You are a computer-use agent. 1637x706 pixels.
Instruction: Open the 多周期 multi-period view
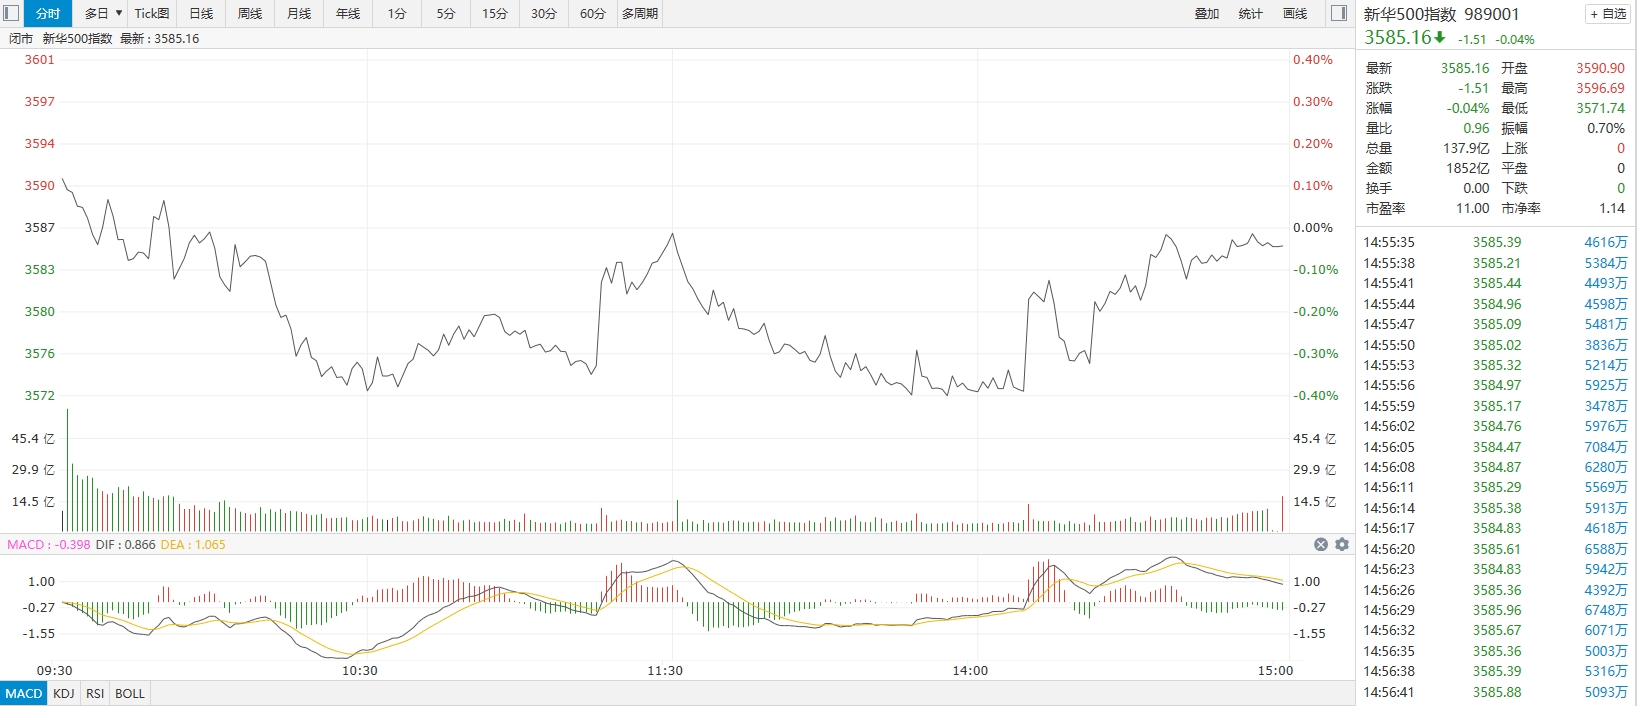tap(640, 13)
